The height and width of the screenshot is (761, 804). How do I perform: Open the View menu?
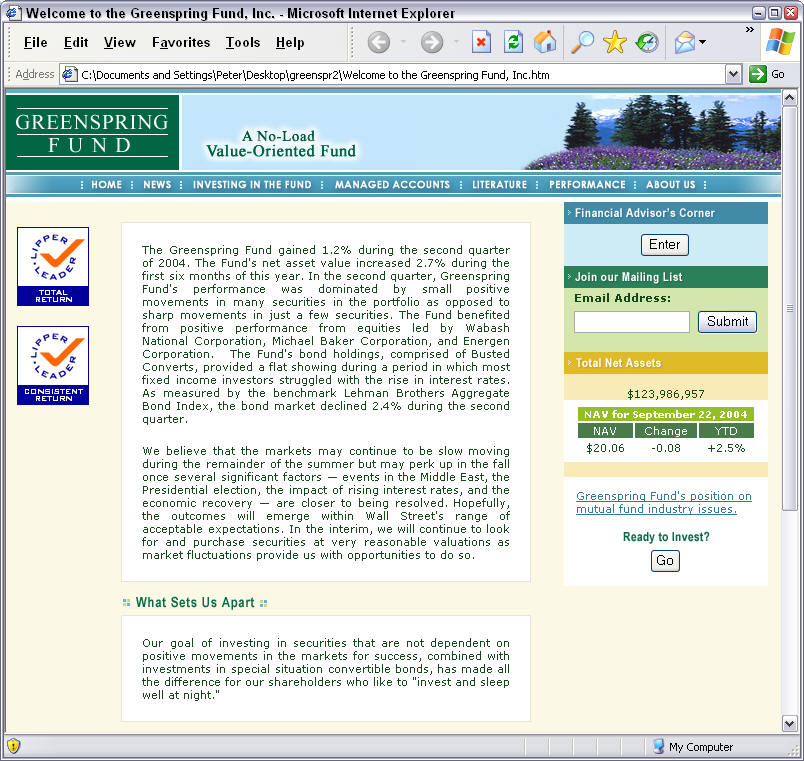pyautogui.click(x=119, y=43)
